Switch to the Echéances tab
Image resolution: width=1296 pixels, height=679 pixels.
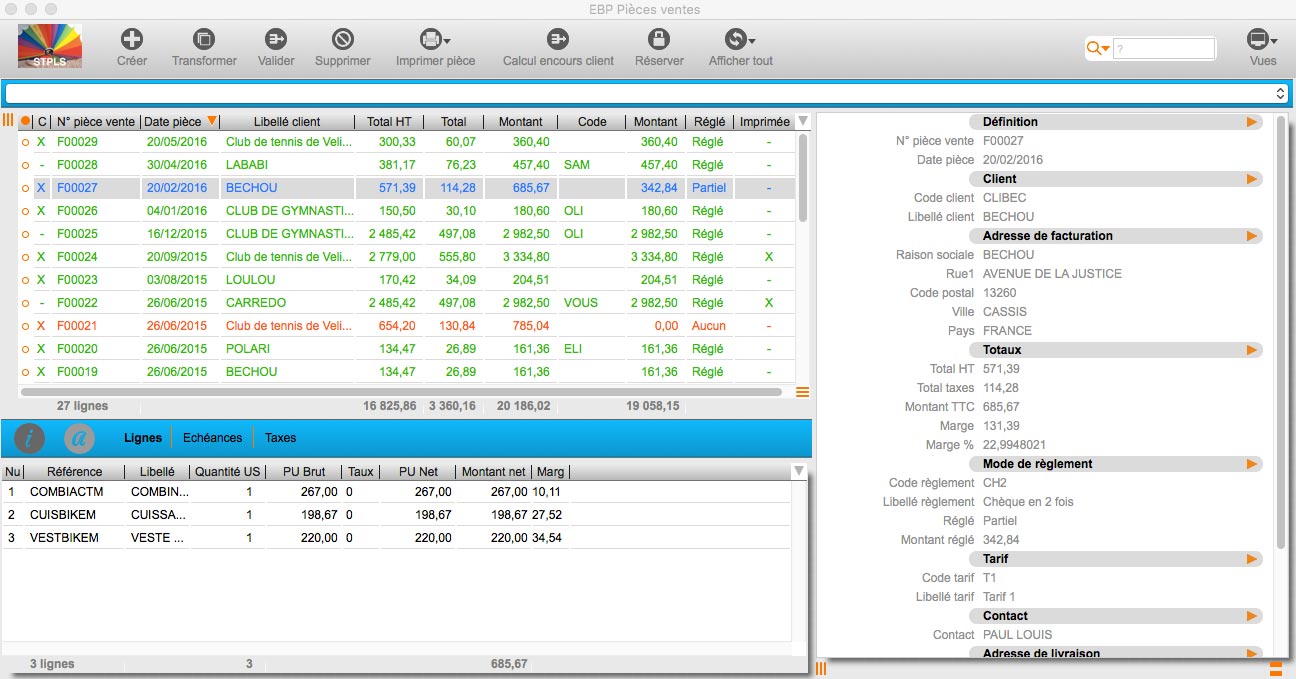212,438
